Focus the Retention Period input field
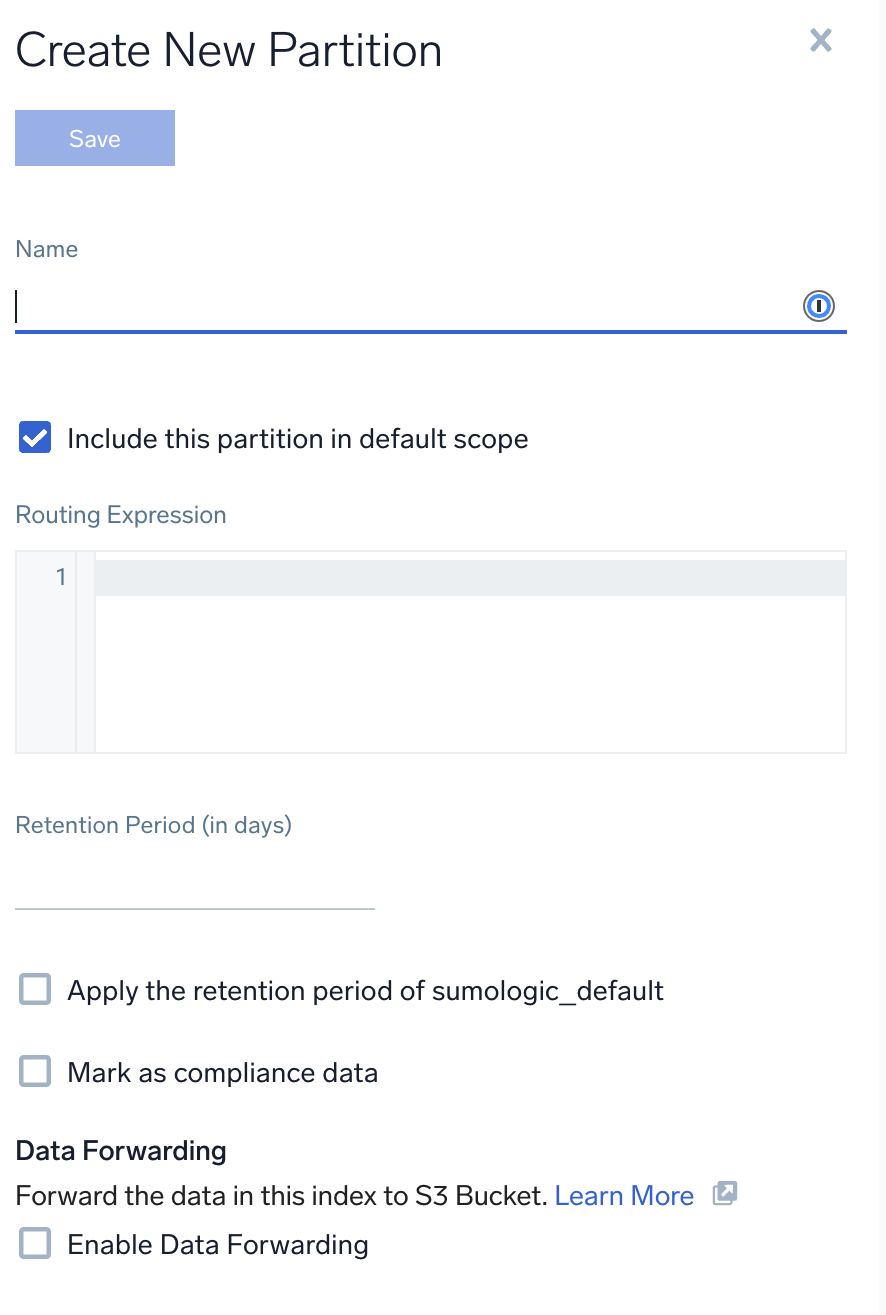 (195, 886)
